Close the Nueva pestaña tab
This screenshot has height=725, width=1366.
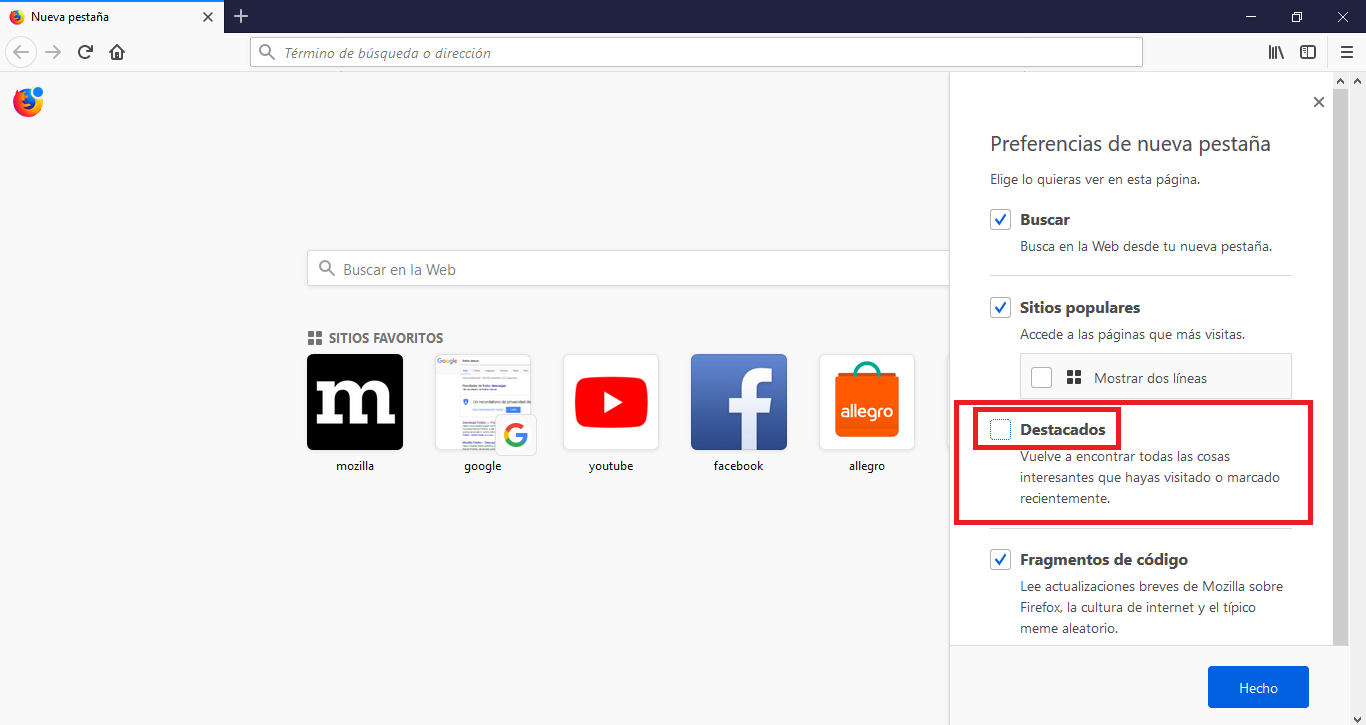[208, 17]
